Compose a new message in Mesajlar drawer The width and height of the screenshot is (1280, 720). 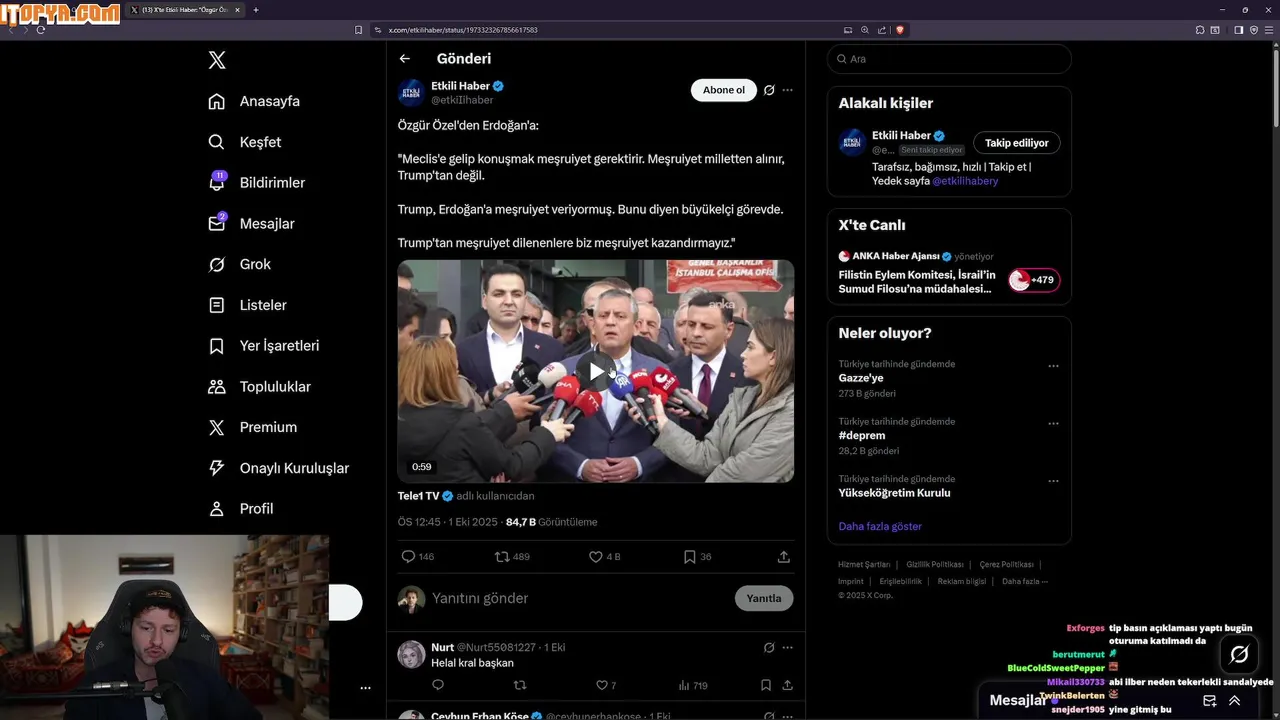1209,700
